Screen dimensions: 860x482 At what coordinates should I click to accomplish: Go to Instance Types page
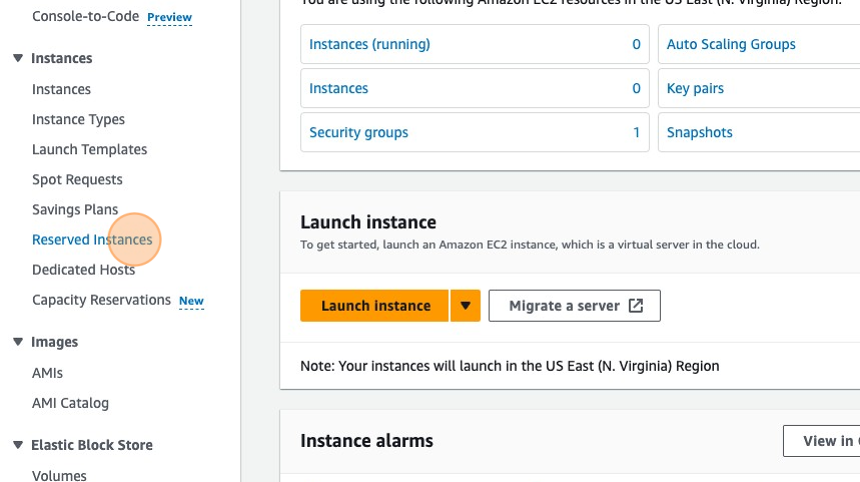coord(78,120)
